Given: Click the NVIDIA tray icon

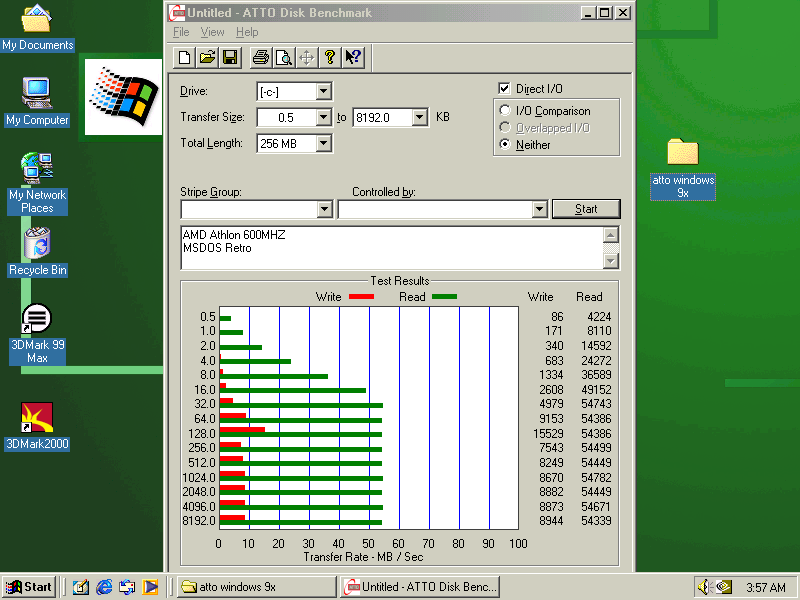Looking at the screenshot, I should pyautogui.click(x=723, y=587).
